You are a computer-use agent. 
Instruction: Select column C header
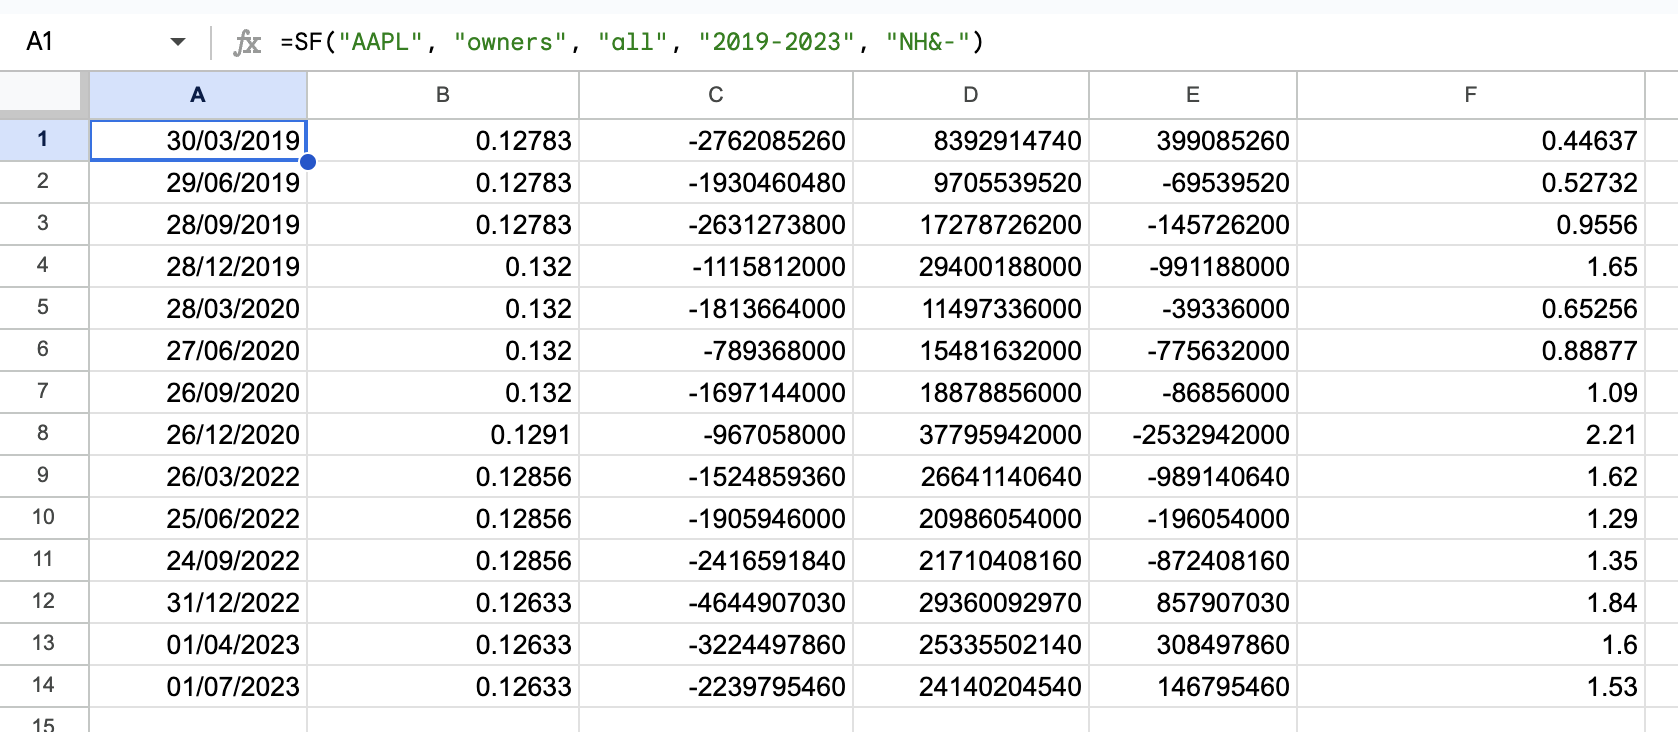[716, 95]
